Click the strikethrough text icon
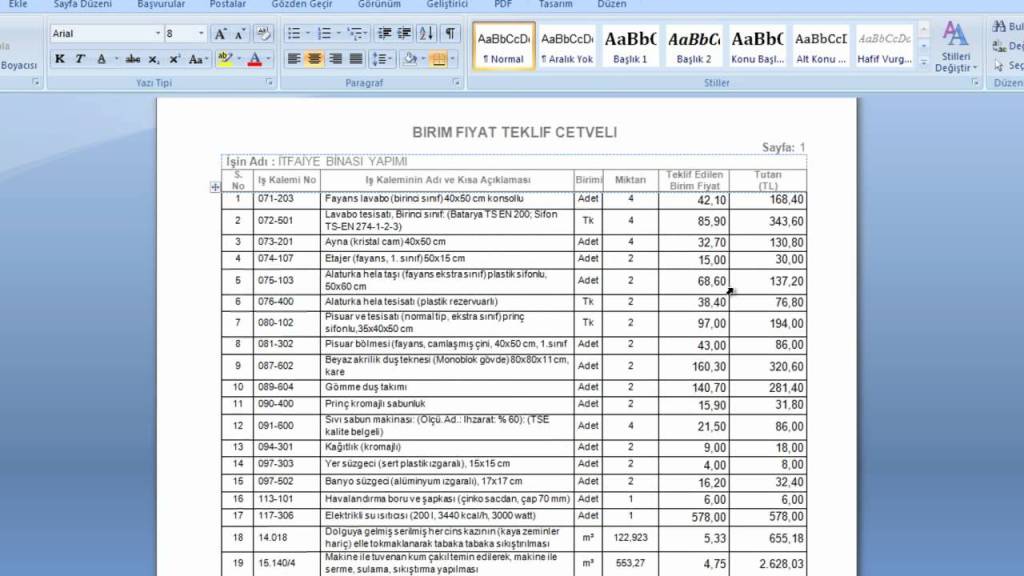The image size is (1024, 576). coord(133,59)
